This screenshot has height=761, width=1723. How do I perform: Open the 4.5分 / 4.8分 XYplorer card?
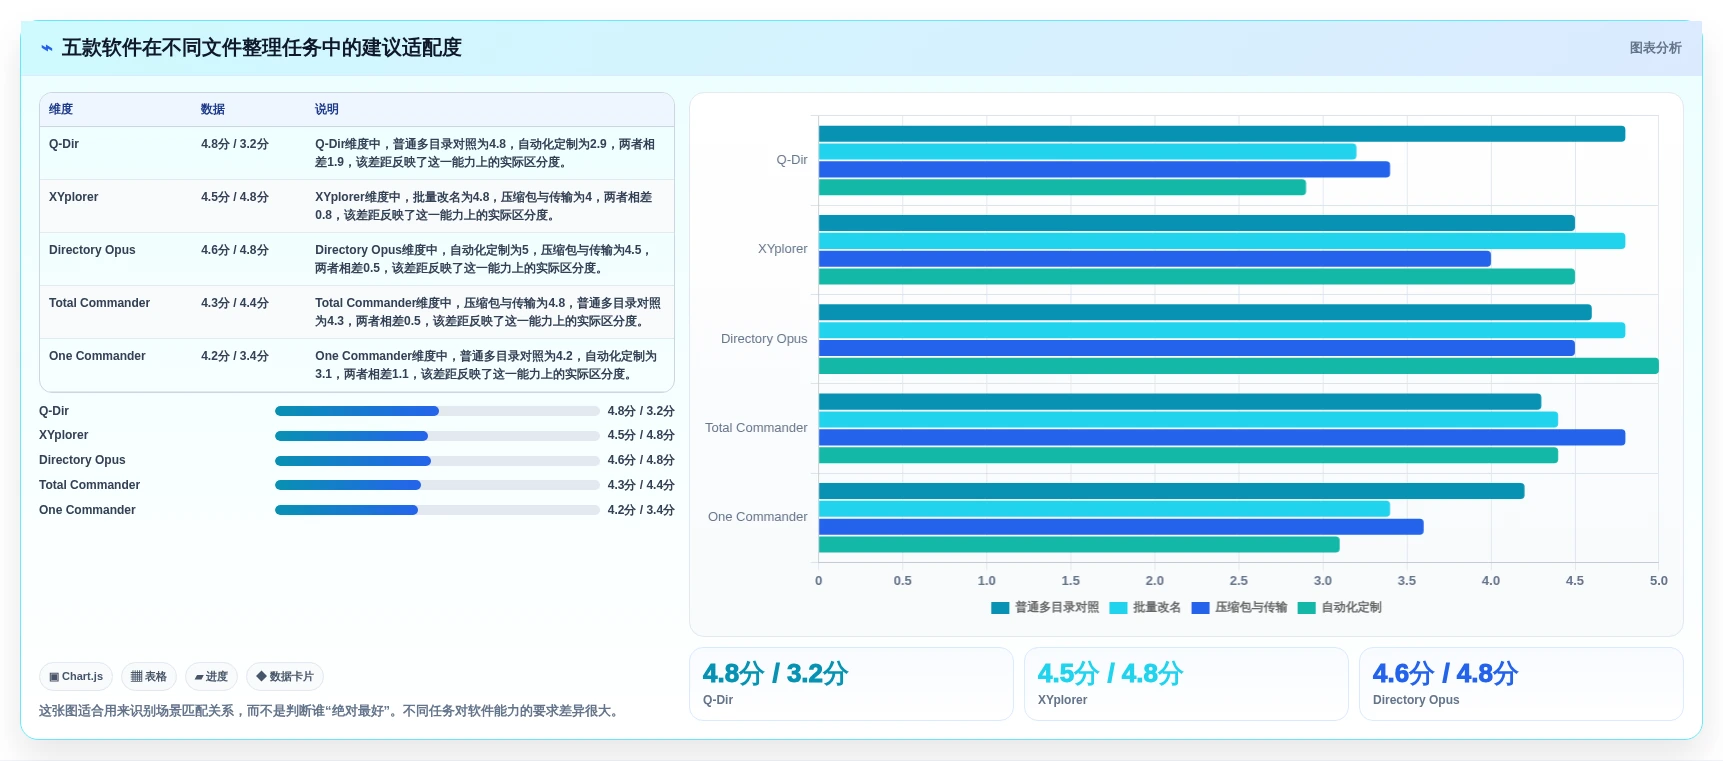(1186, 684)
